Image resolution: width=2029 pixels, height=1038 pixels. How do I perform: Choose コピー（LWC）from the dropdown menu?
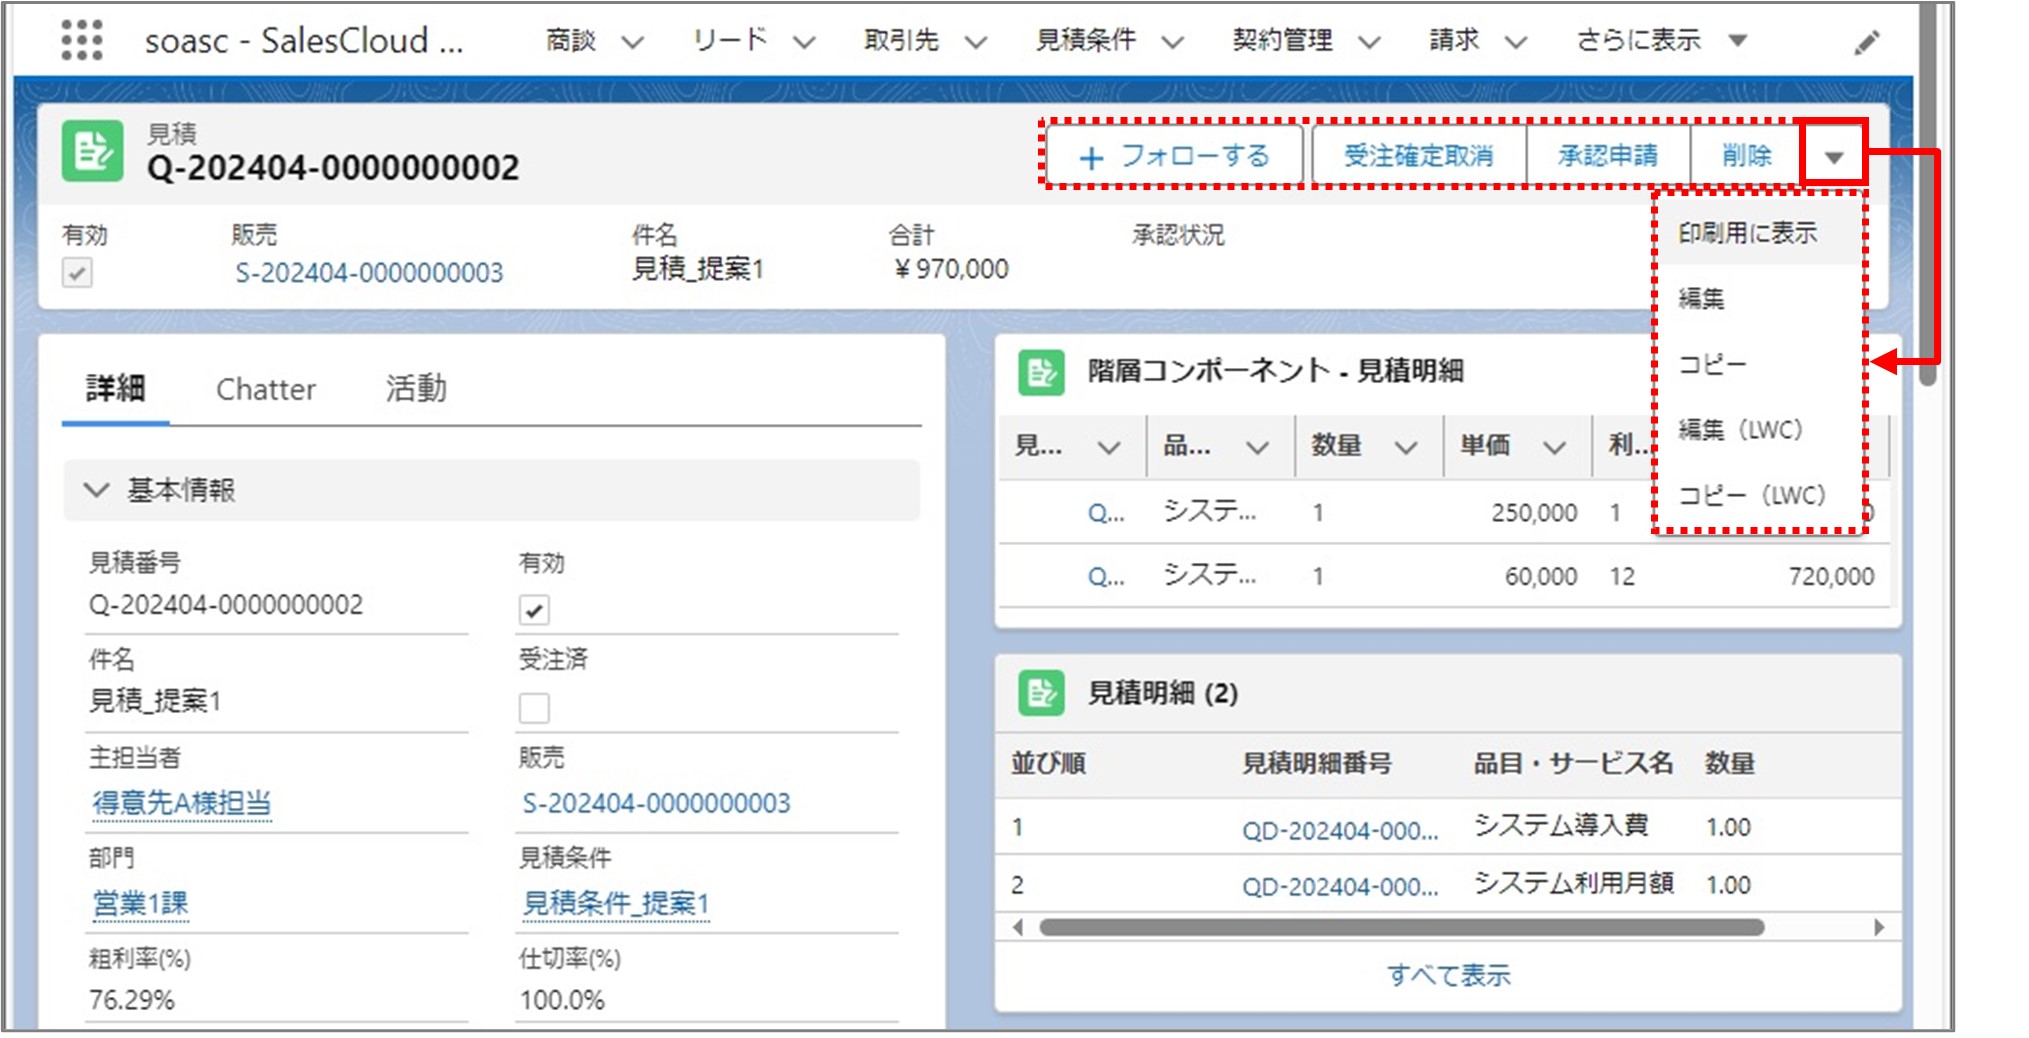[1758, 495]
